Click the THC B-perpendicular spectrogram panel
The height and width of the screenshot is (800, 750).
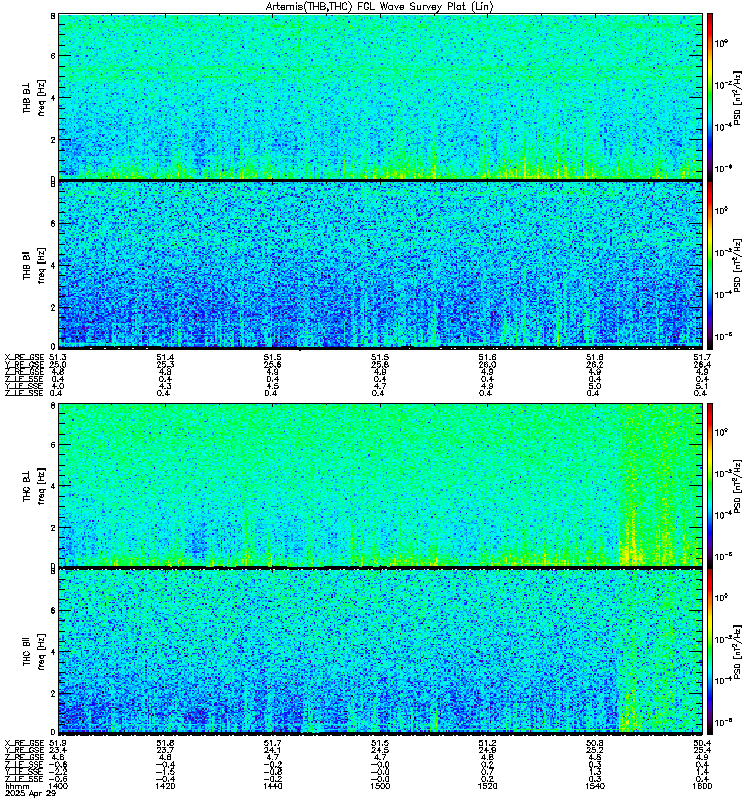[x=380, y=484]
